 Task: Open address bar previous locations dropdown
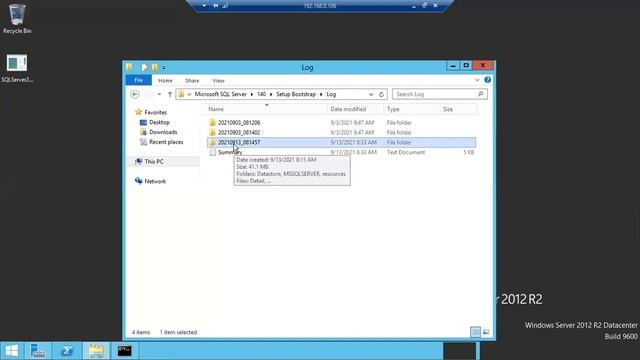coord(371,94)
